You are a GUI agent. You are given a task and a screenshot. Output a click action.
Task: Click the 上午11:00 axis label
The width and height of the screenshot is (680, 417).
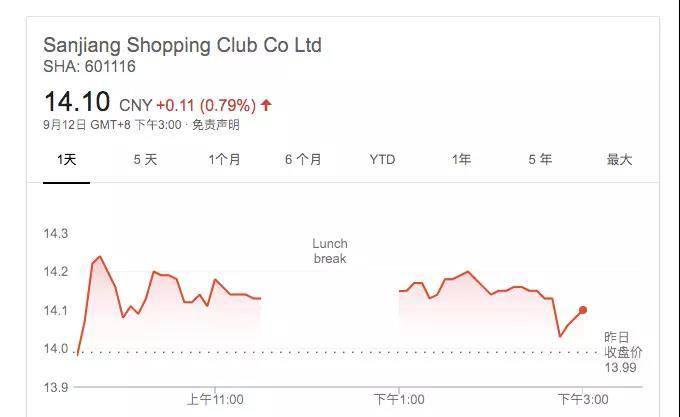[x=215, y=399]
